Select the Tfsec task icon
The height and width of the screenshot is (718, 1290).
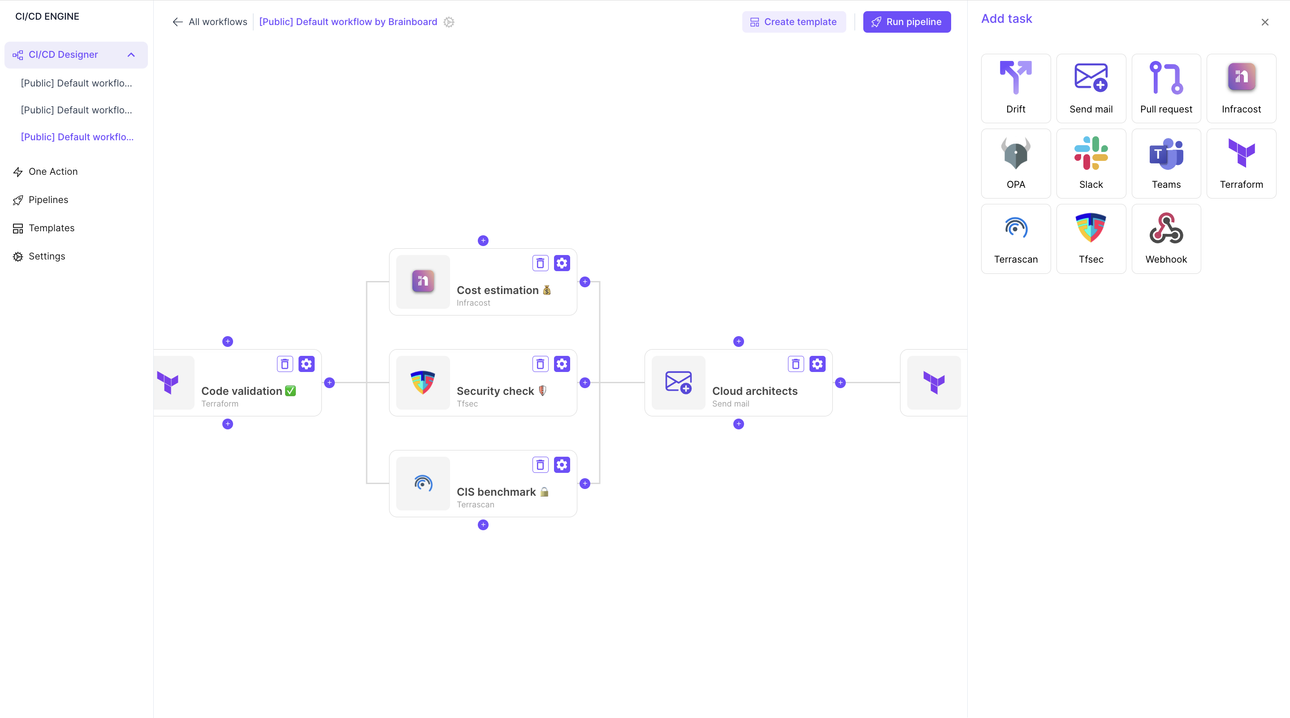1090,238
